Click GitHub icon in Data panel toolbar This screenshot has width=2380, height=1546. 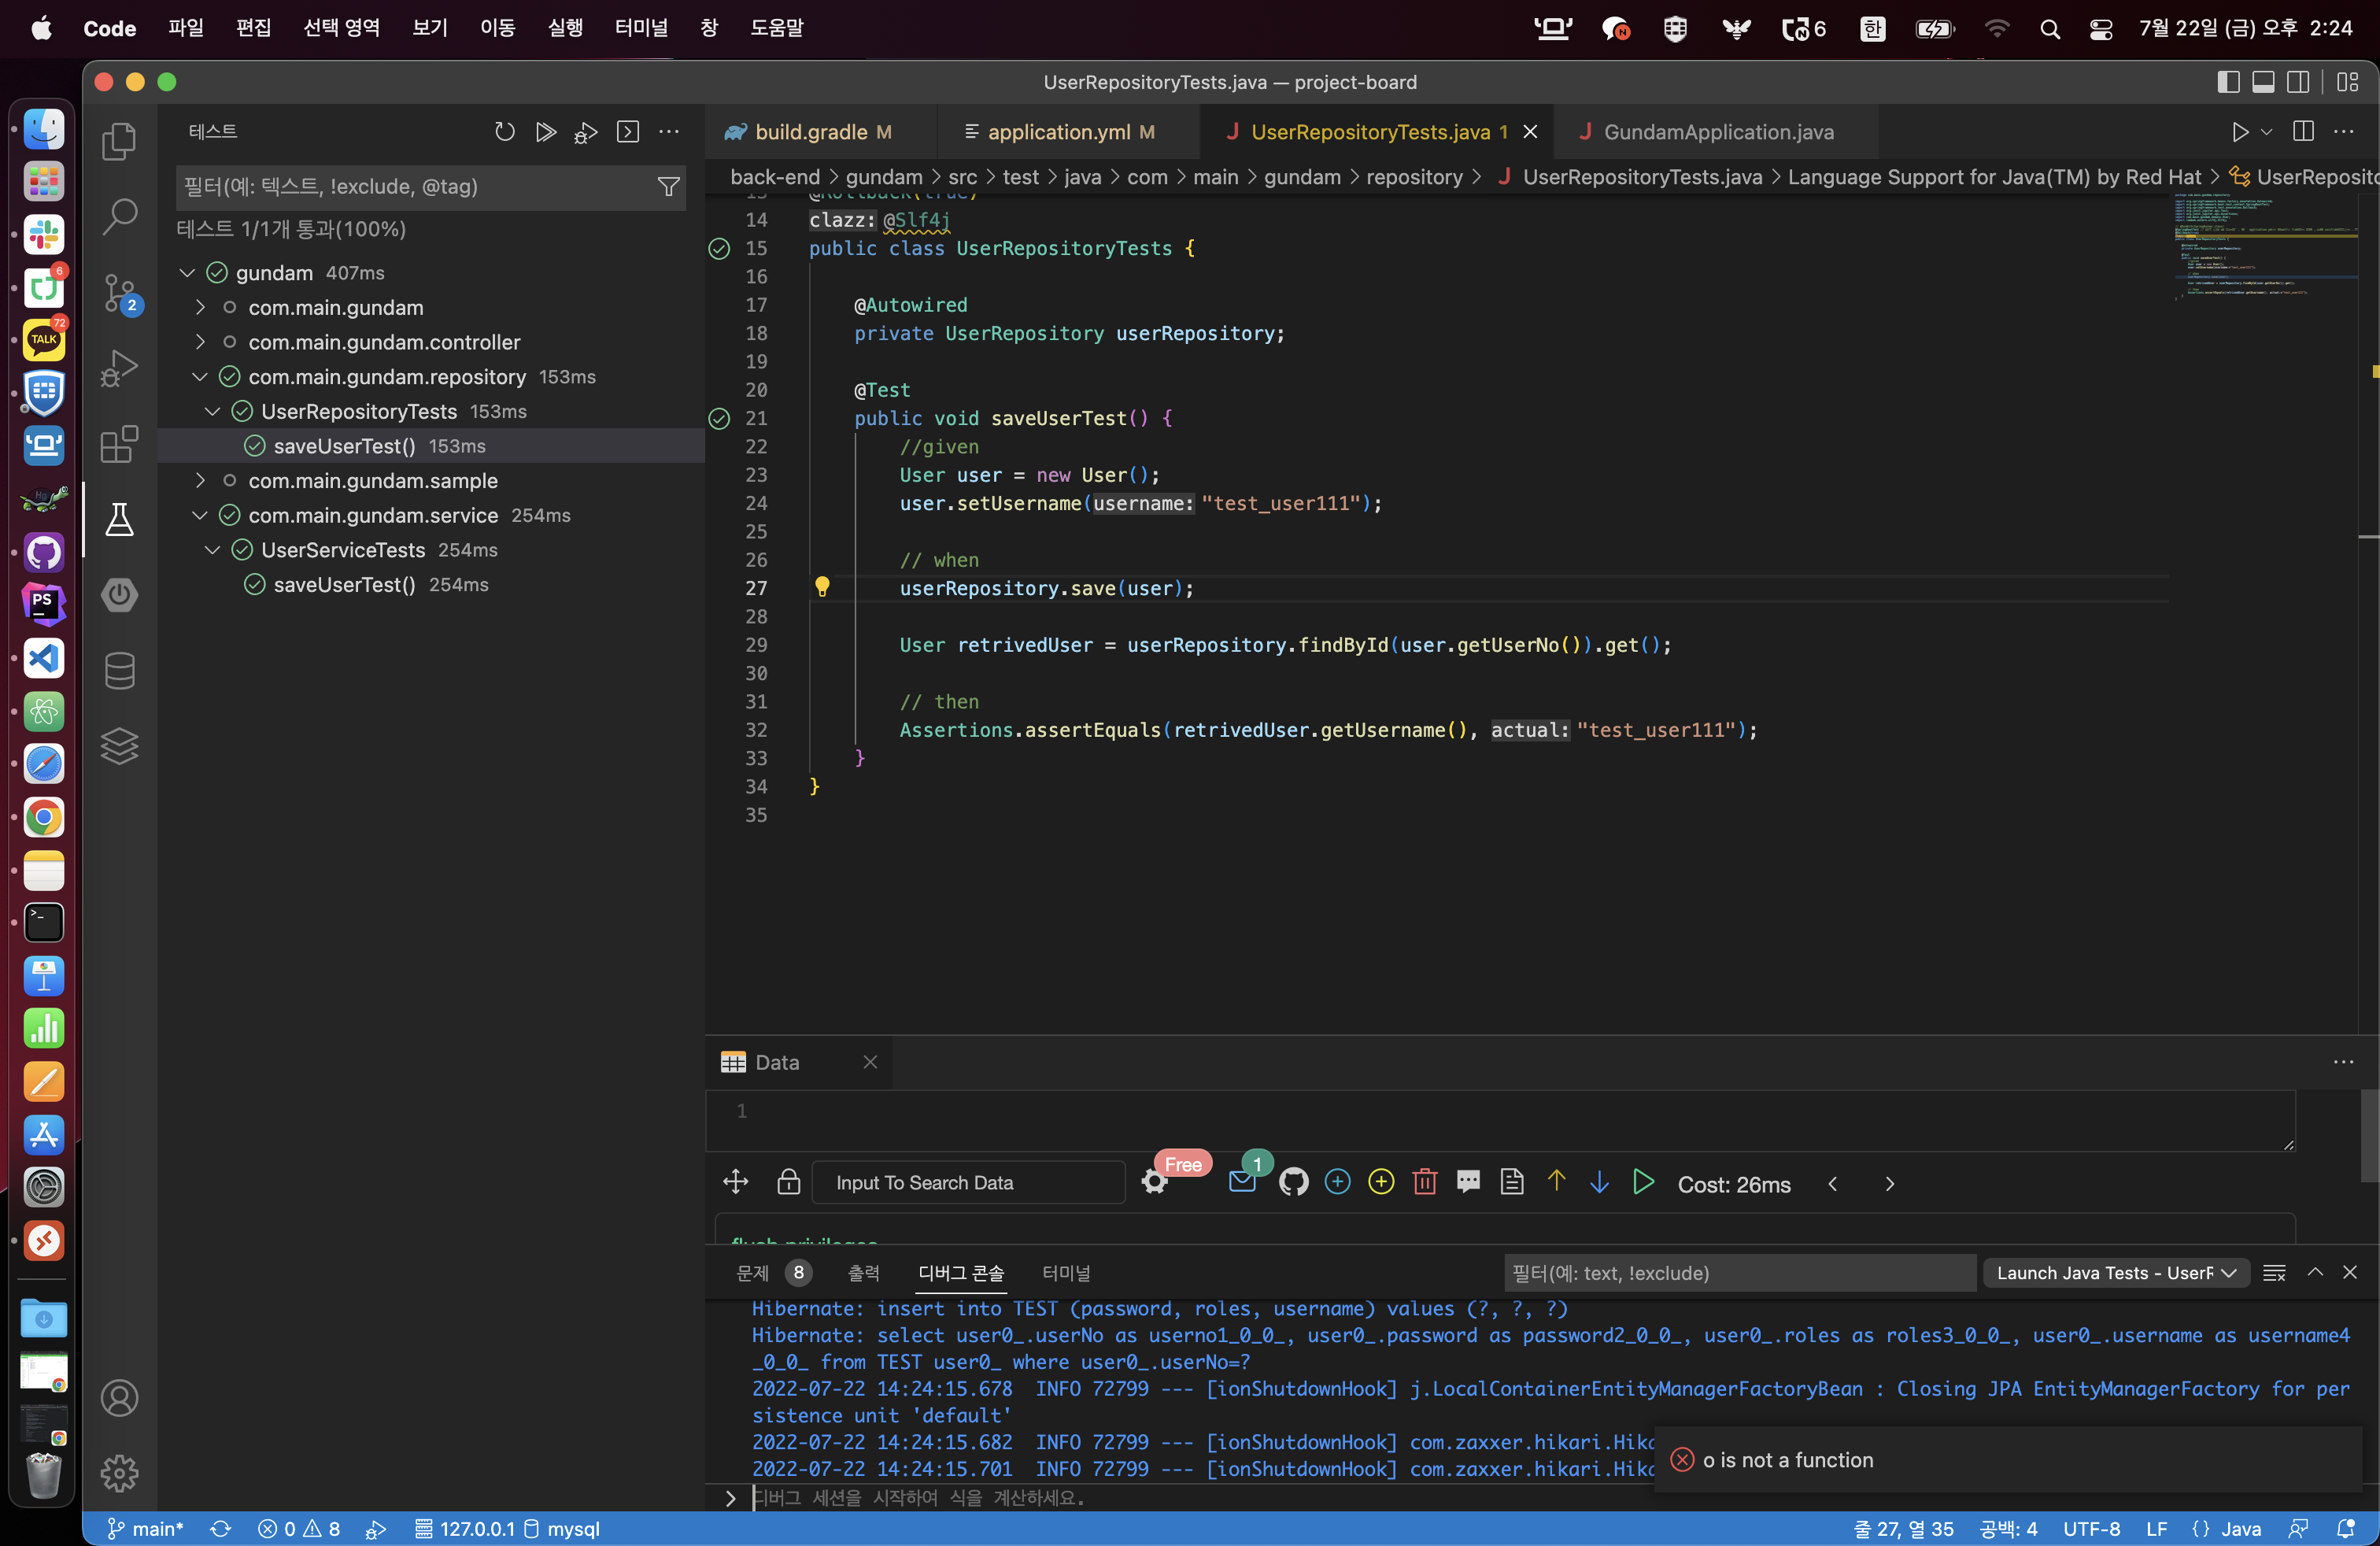click(1293, 1182)
